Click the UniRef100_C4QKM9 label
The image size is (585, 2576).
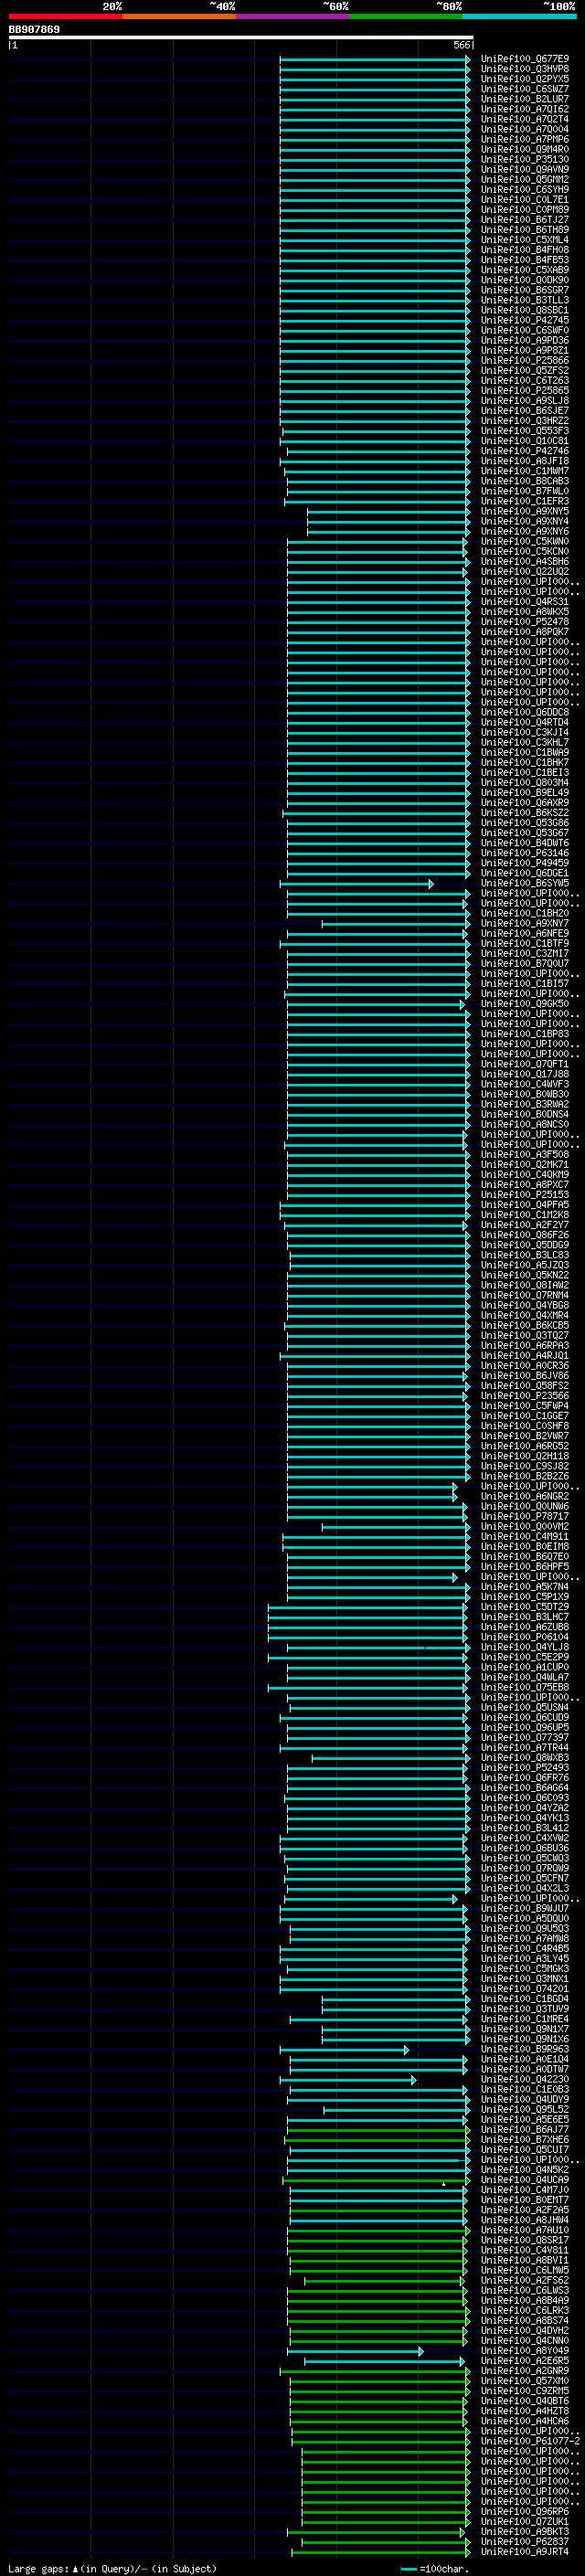pyautogui.click(x=525, y=1174)
